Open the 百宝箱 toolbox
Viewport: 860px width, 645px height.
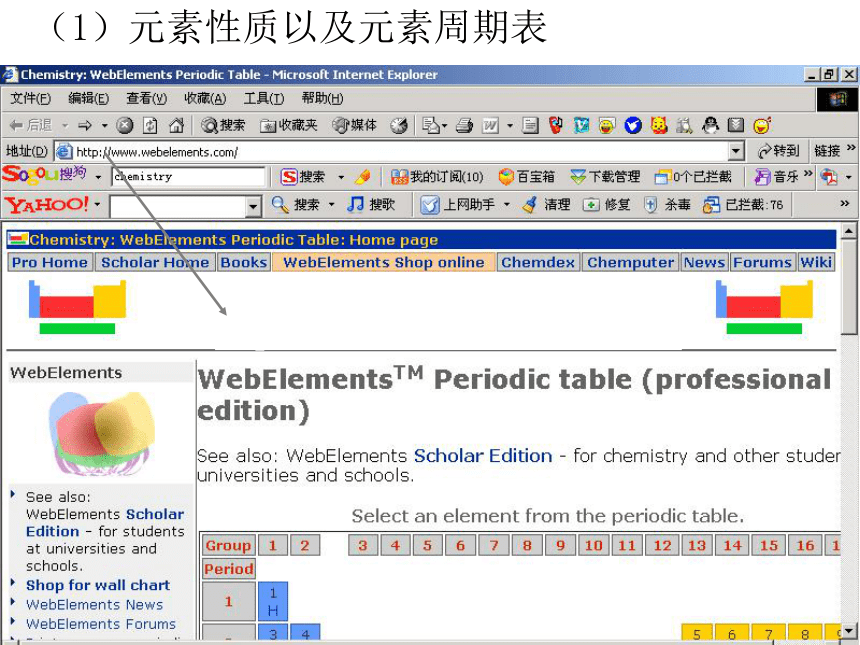(x=527, y=177)
